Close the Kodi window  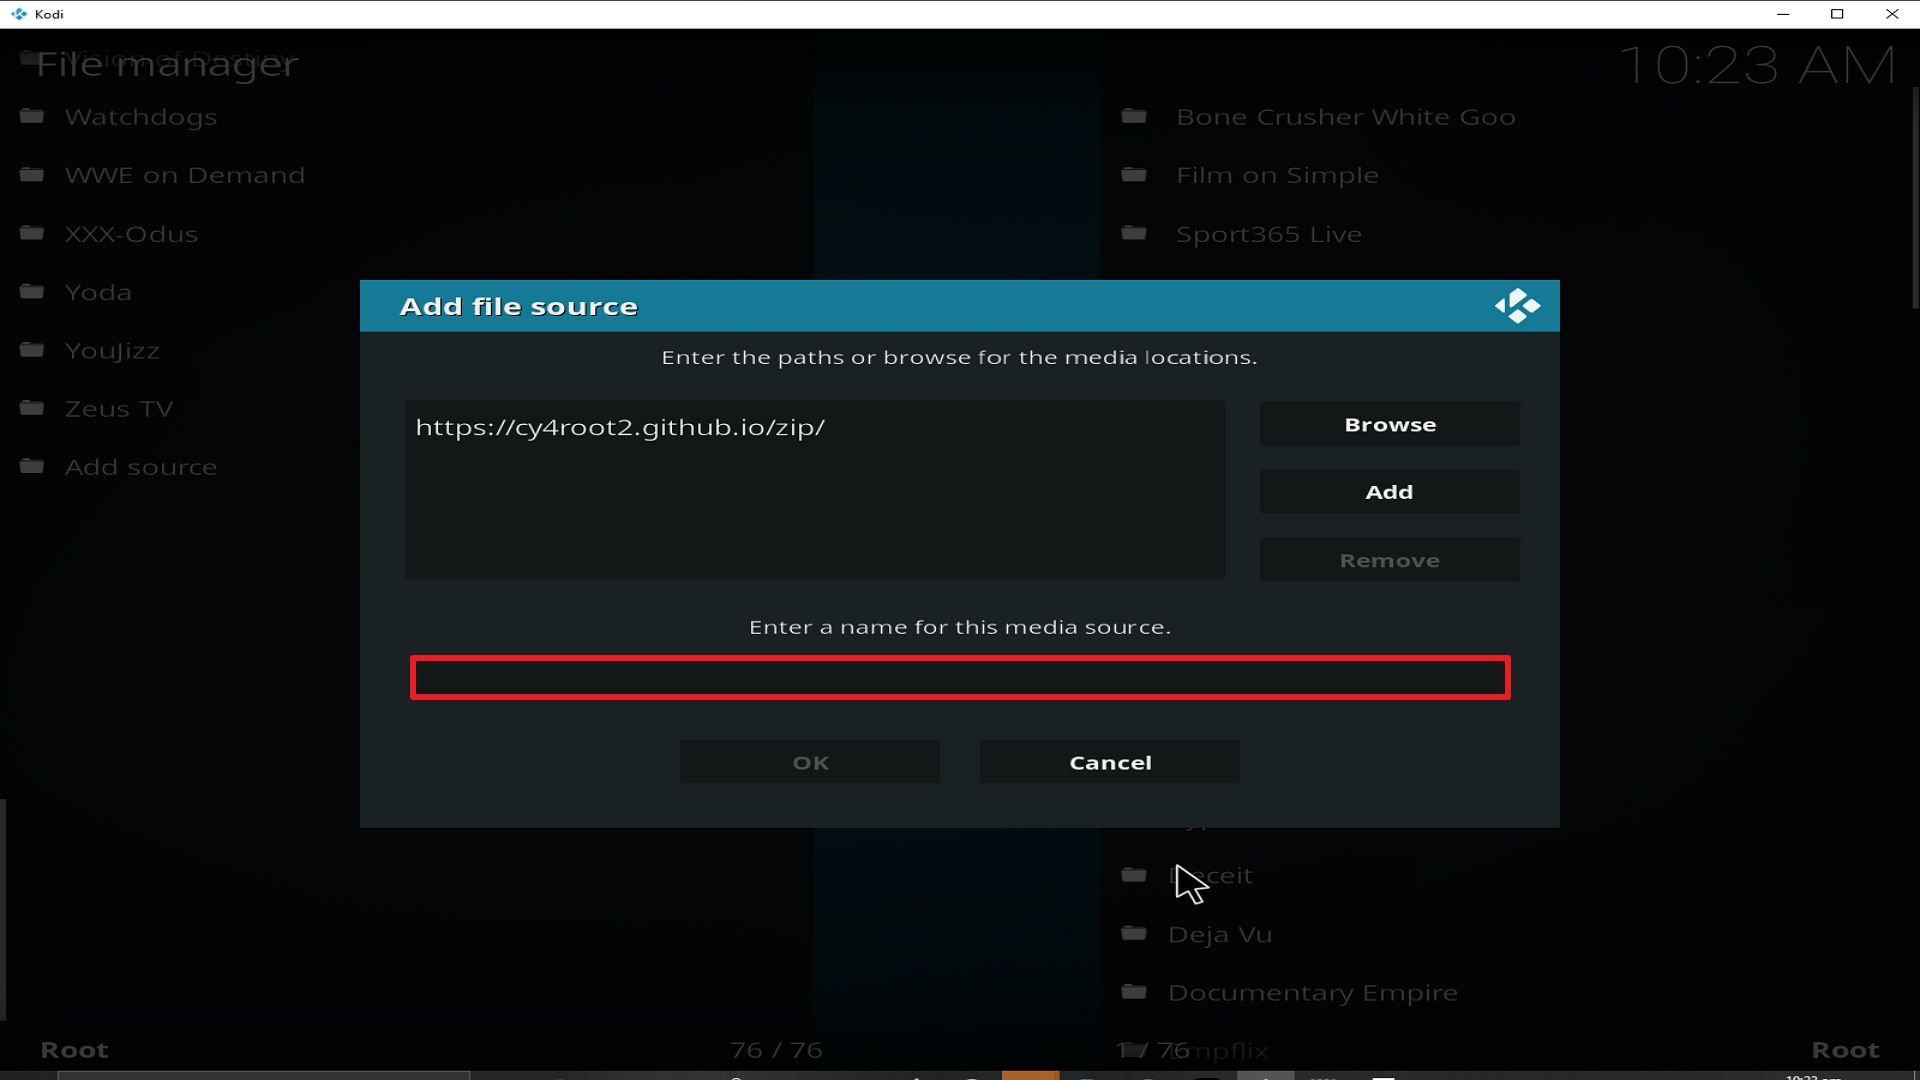(x=1892, y=14)
